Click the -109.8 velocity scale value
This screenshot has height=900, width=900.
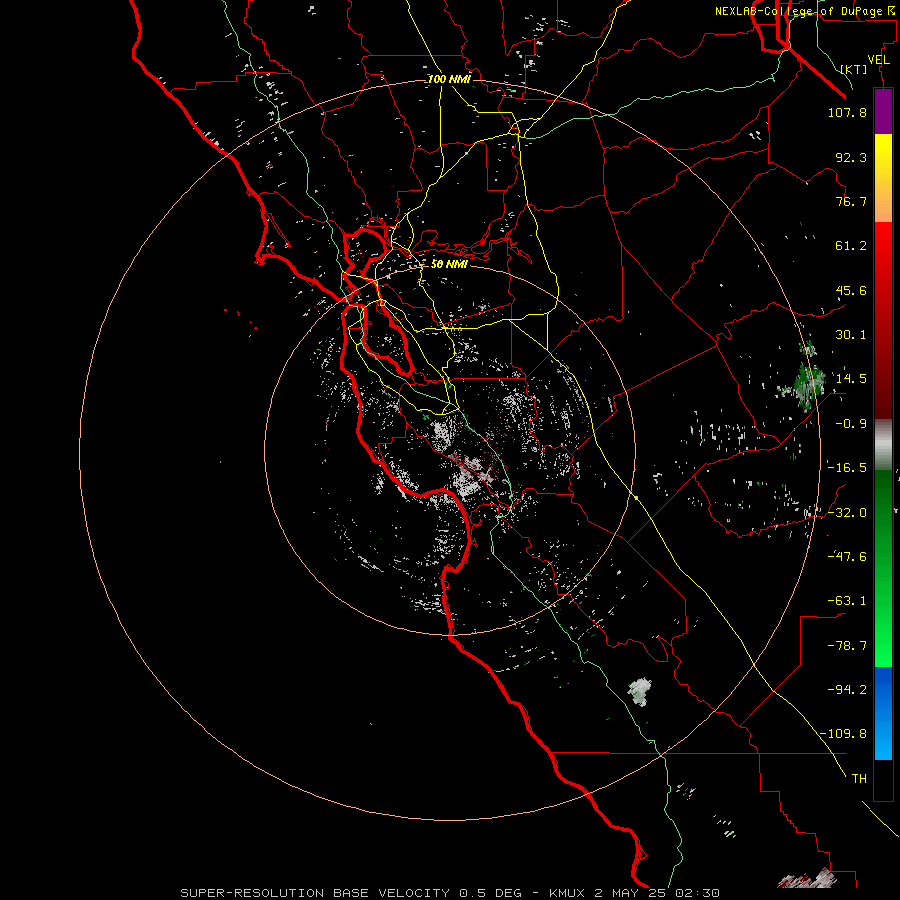click(843, 734)
